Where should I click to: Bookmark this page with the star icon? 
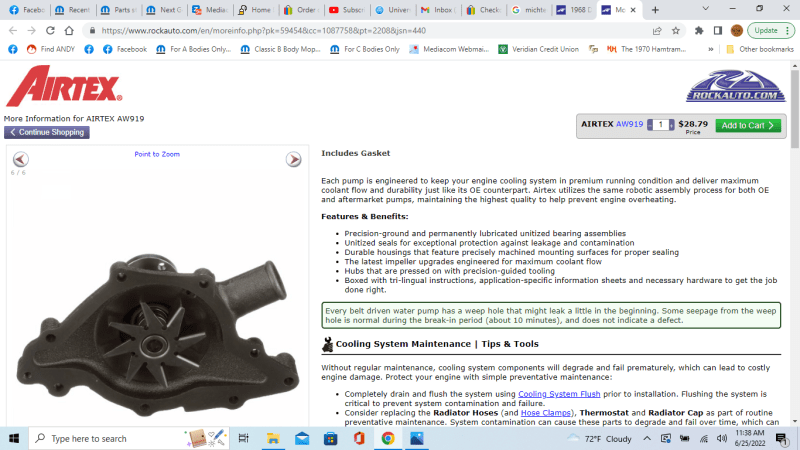(677, 31)
